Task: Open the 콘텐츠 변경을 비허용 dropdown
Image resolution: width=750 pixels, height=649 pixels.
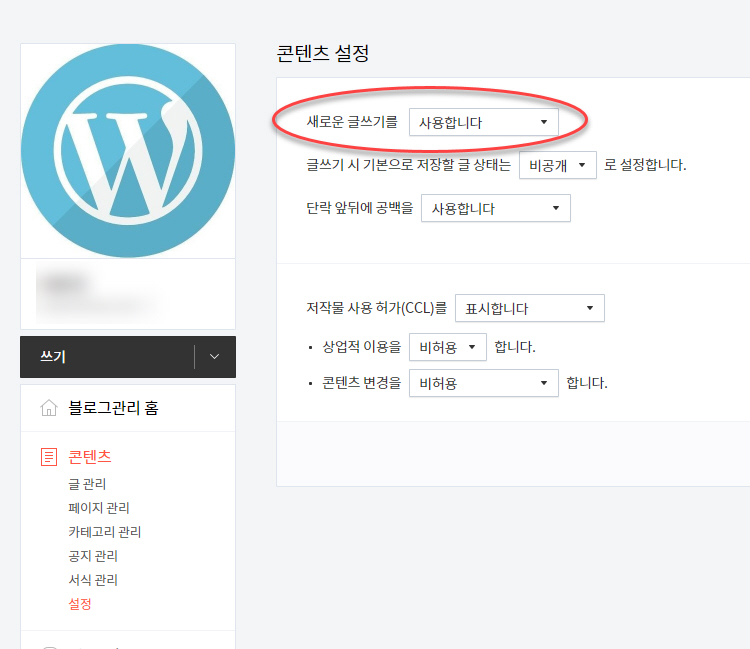Action: [484, 383]
